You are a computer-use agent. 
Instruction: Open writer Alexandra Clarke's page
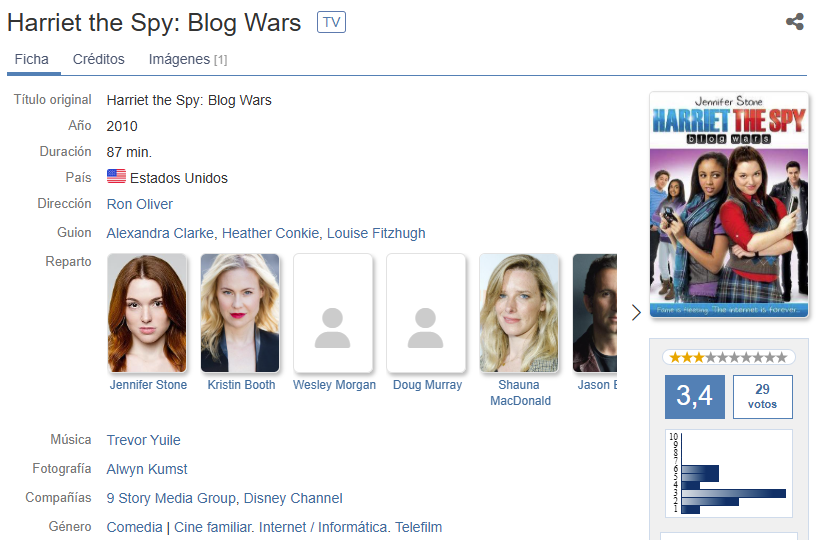click(x=160, y=233)
